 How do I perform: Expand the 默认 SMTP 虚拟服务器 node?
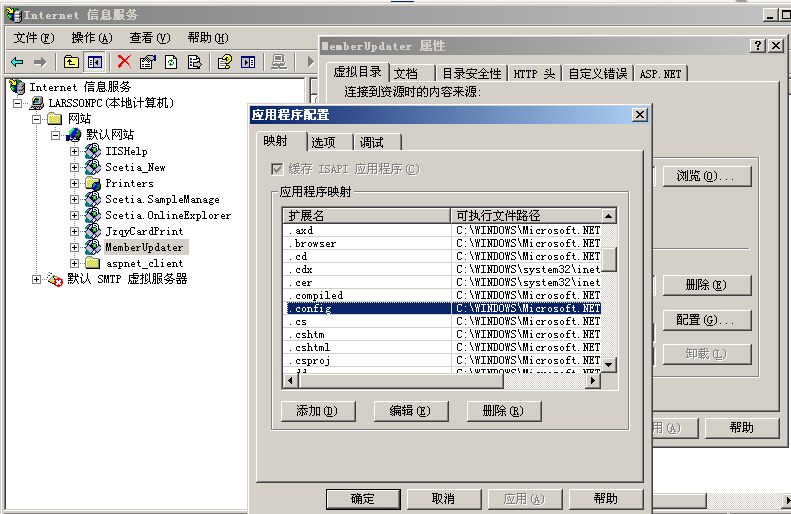click(37, 279)
